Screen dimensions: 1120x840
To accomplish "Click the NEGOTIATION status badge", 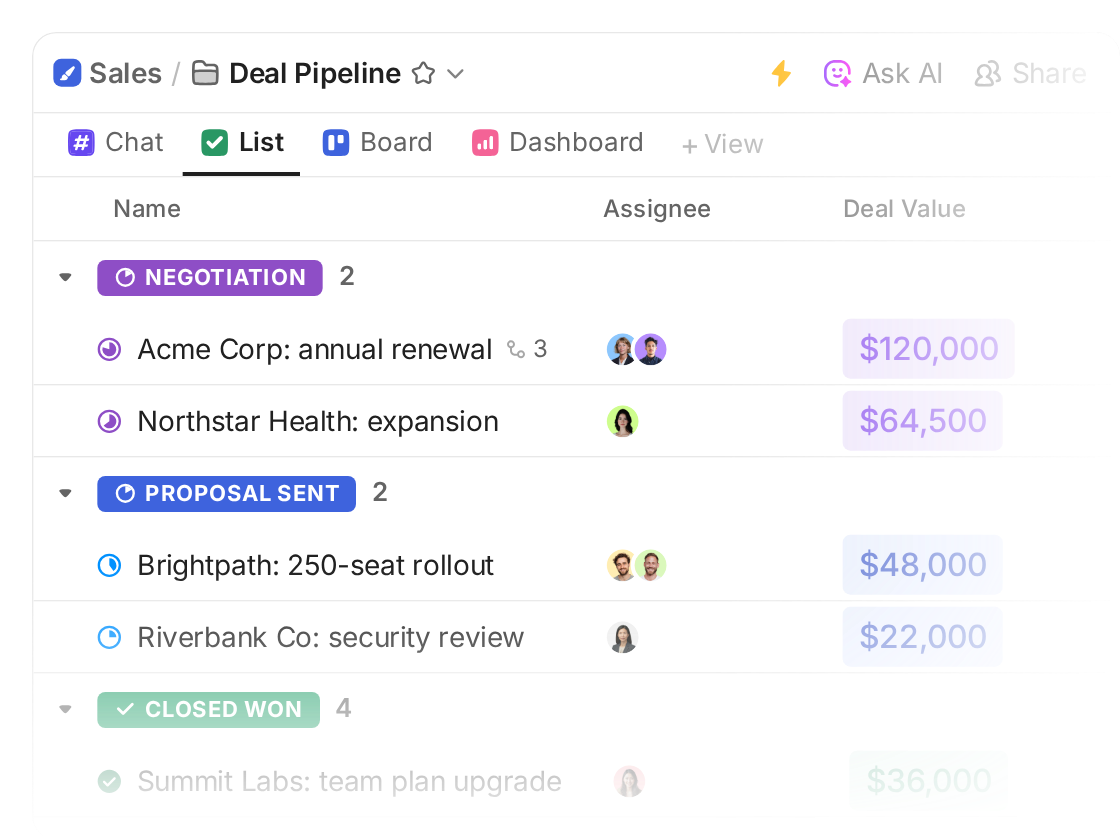I will (x=210, y=278).
